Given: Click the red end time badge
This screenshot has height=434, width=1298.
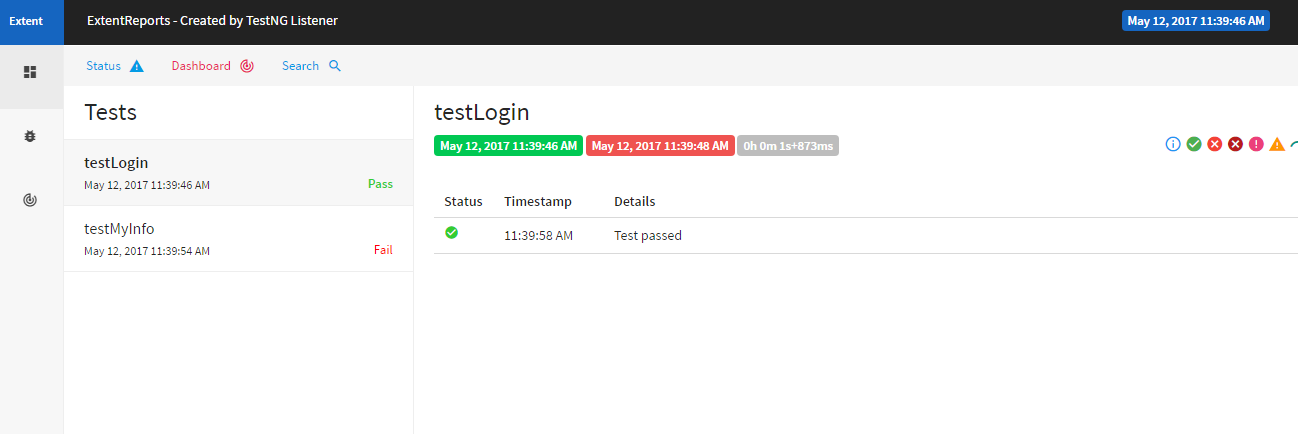Looking at the screenshot, I should click(x=660, y=146).
